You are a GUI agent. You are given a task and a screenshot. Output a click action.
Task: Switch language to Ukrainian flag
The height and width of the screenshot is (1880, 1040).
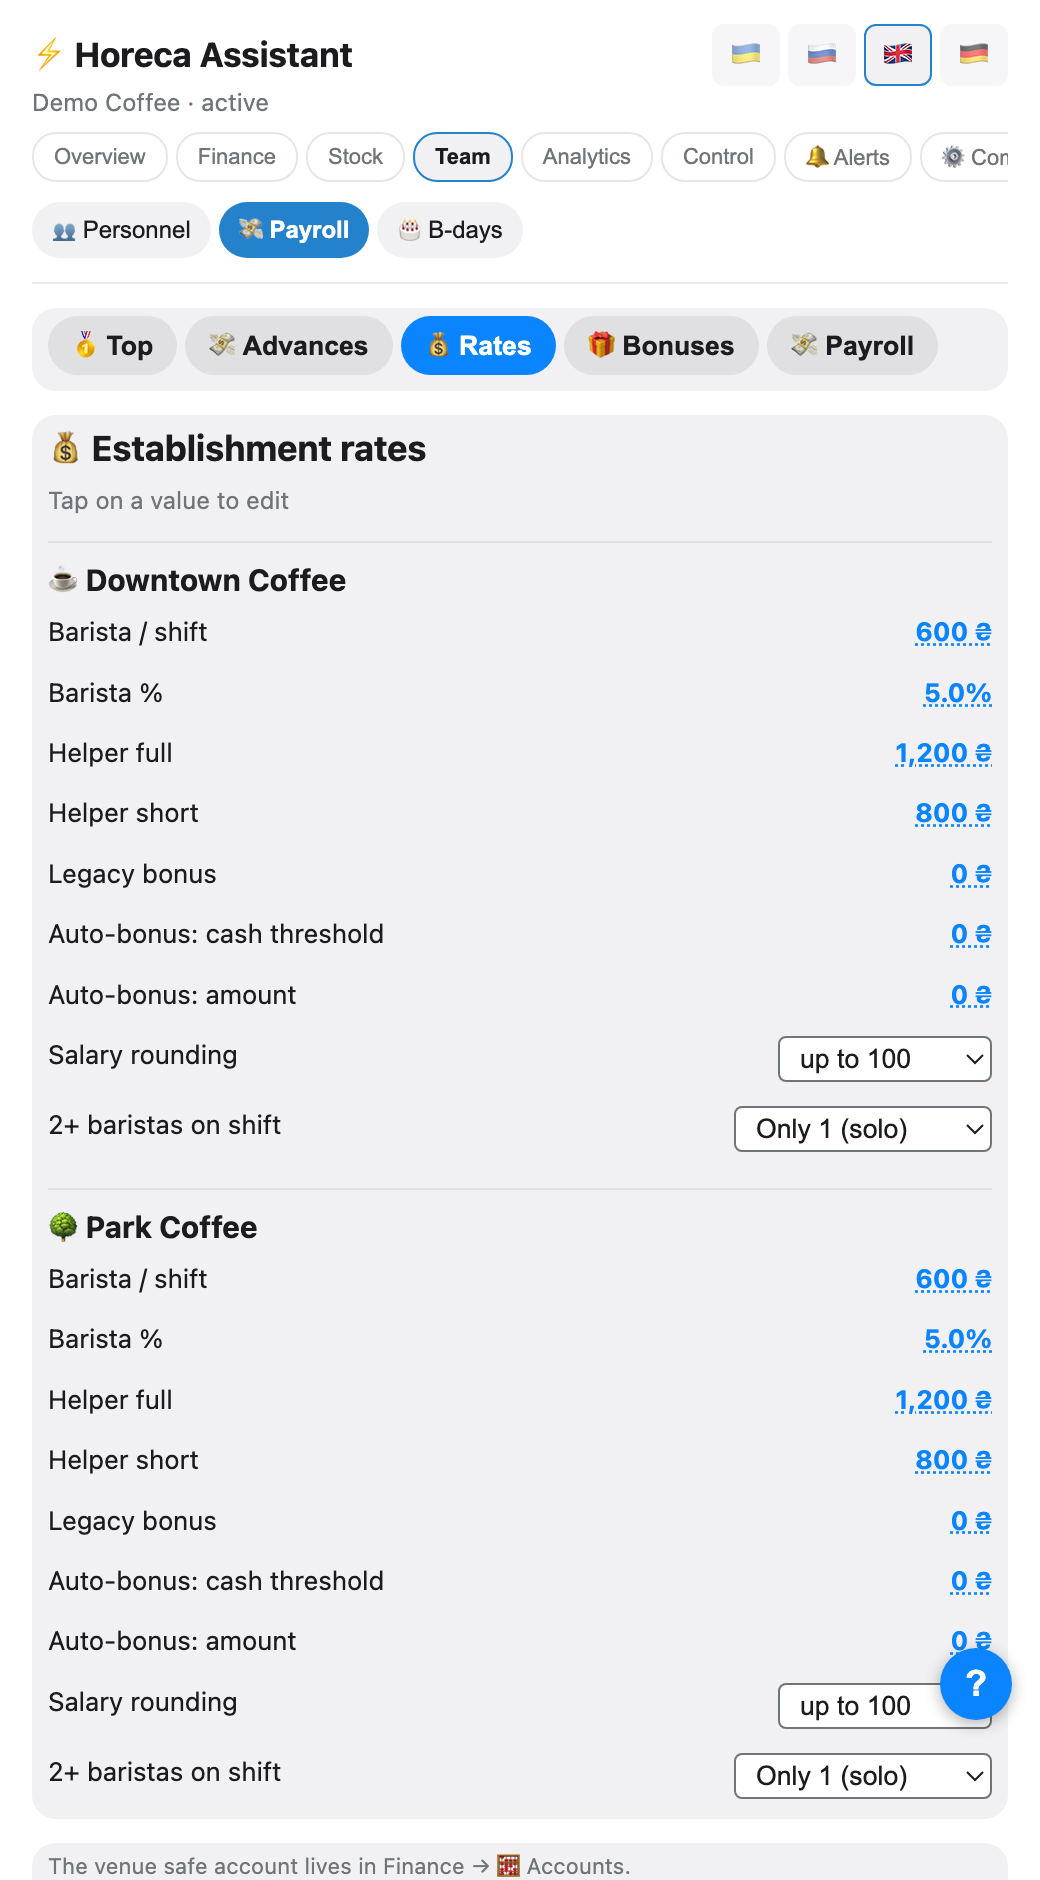click(x=746, y=55)
